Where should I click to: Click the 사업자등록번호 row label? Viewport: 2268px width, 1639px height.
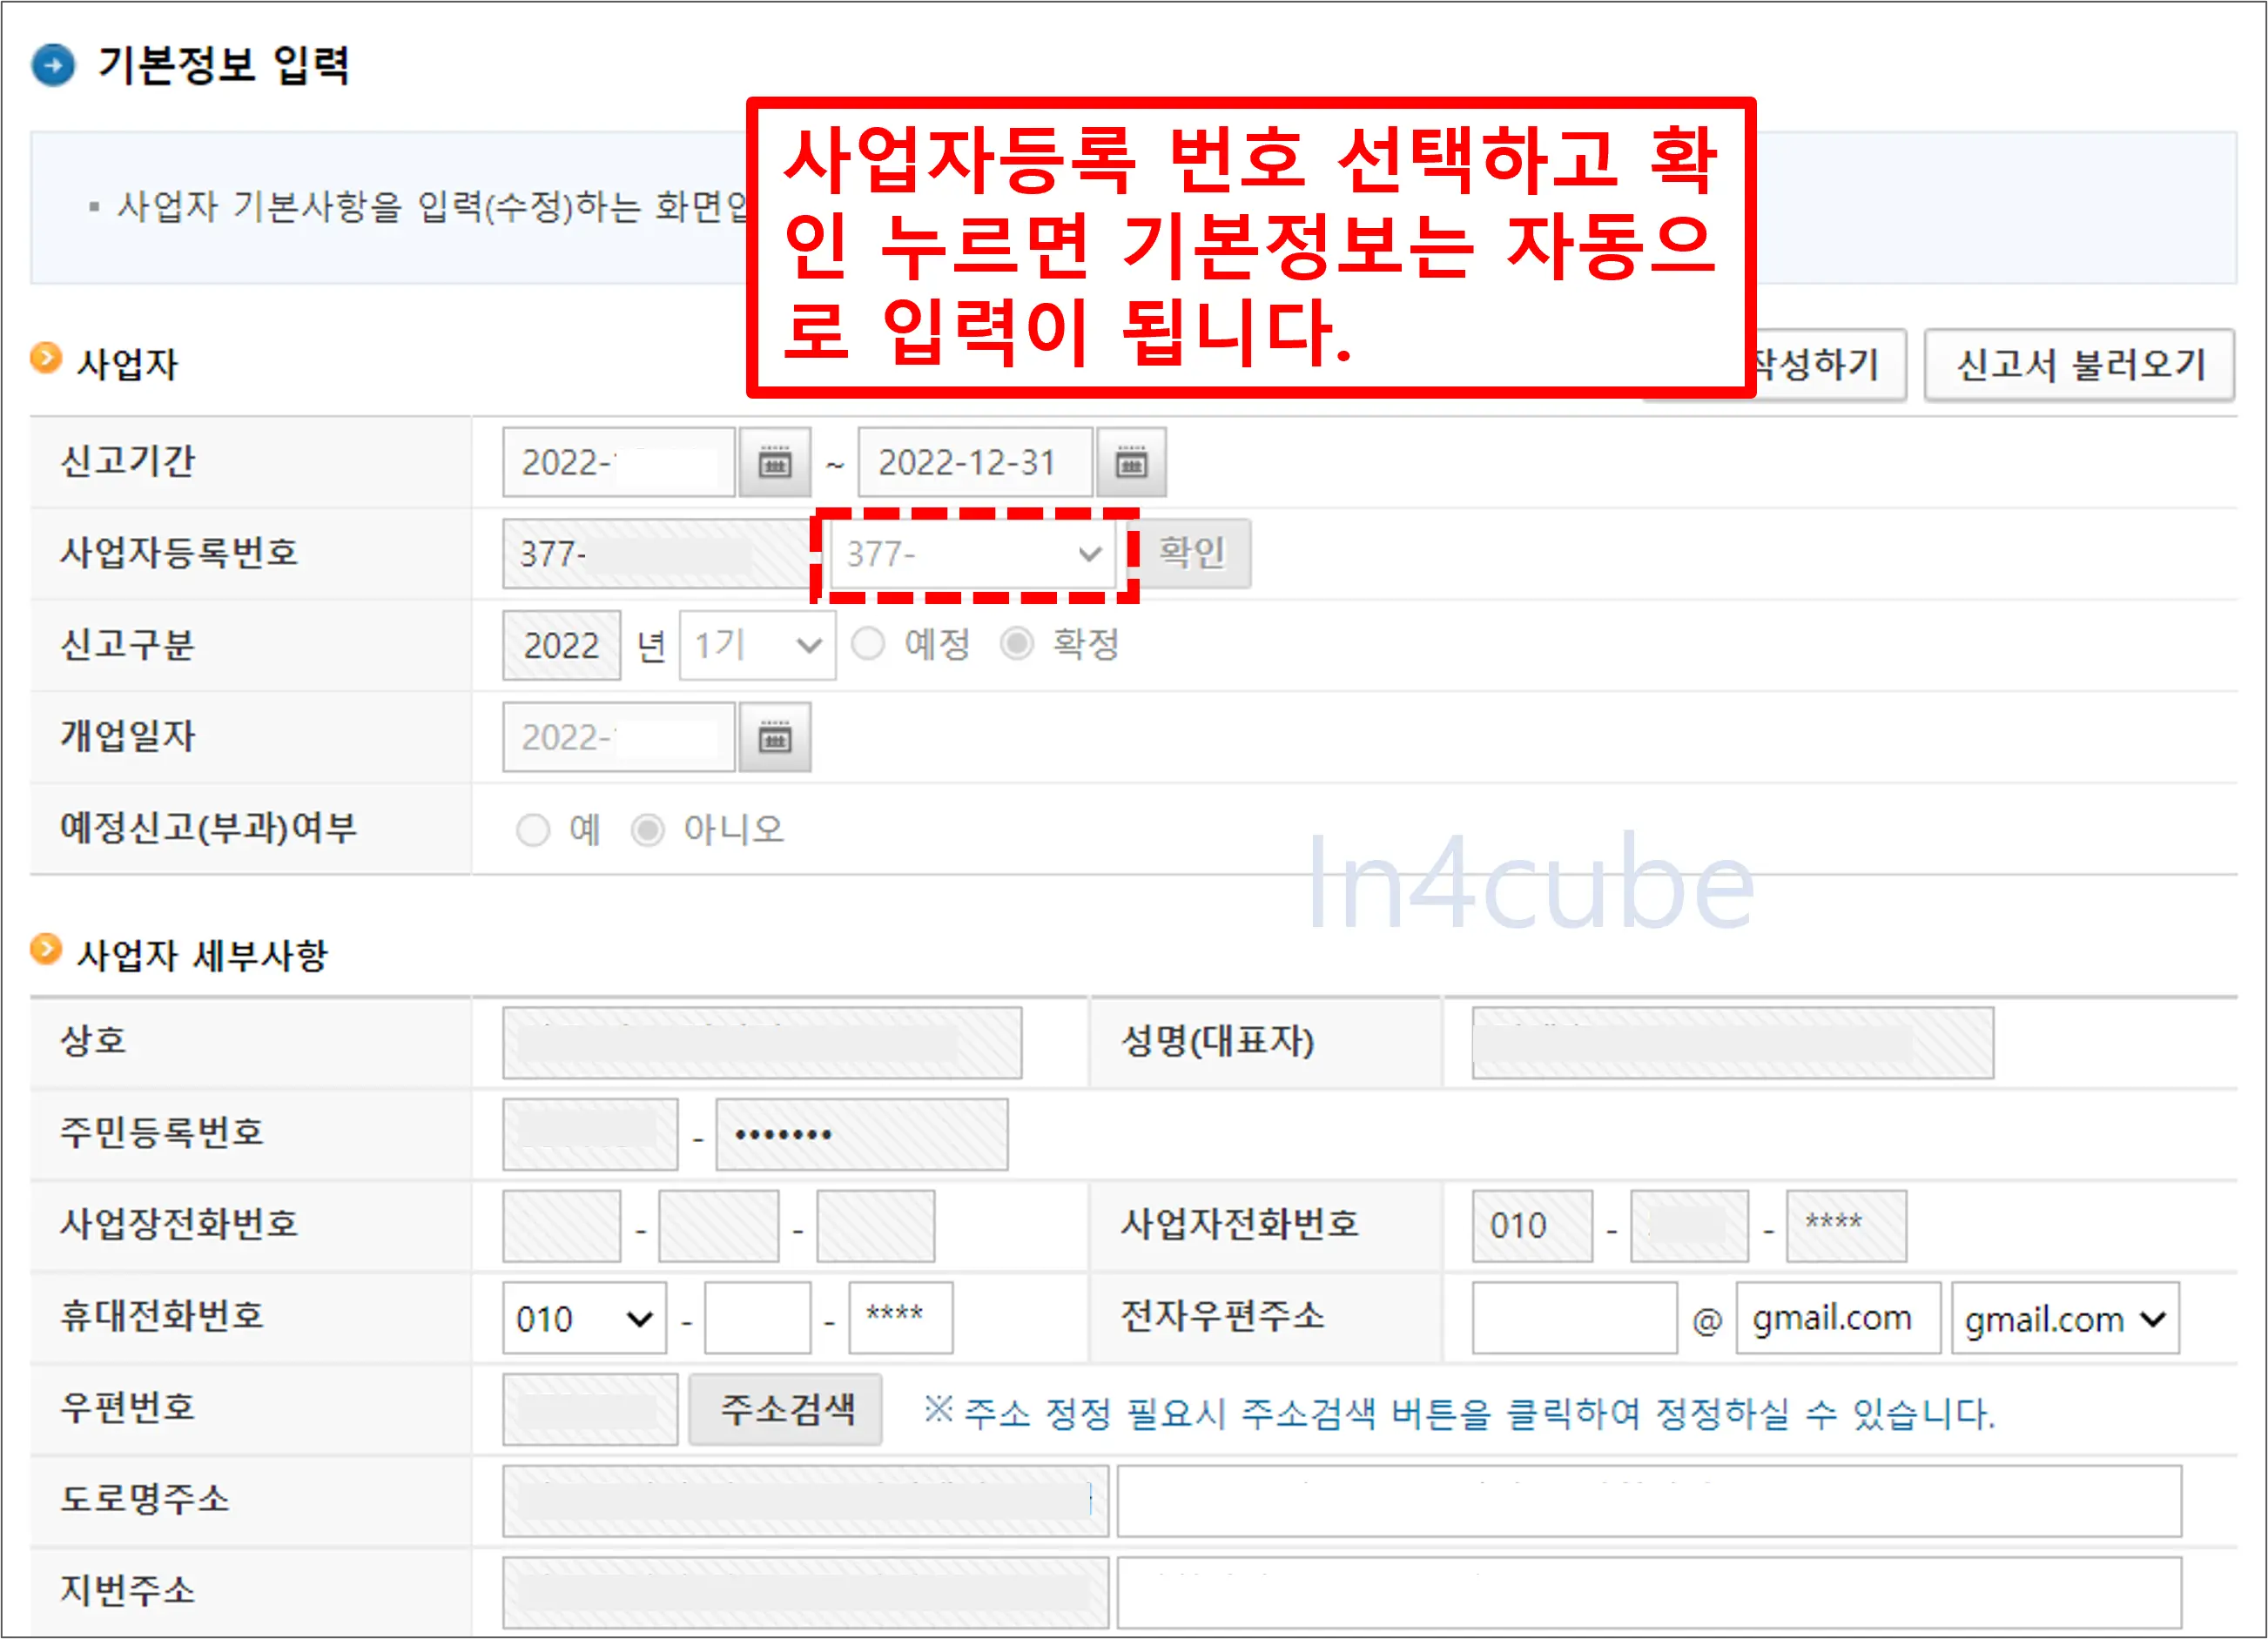click(x=179, y=553)
